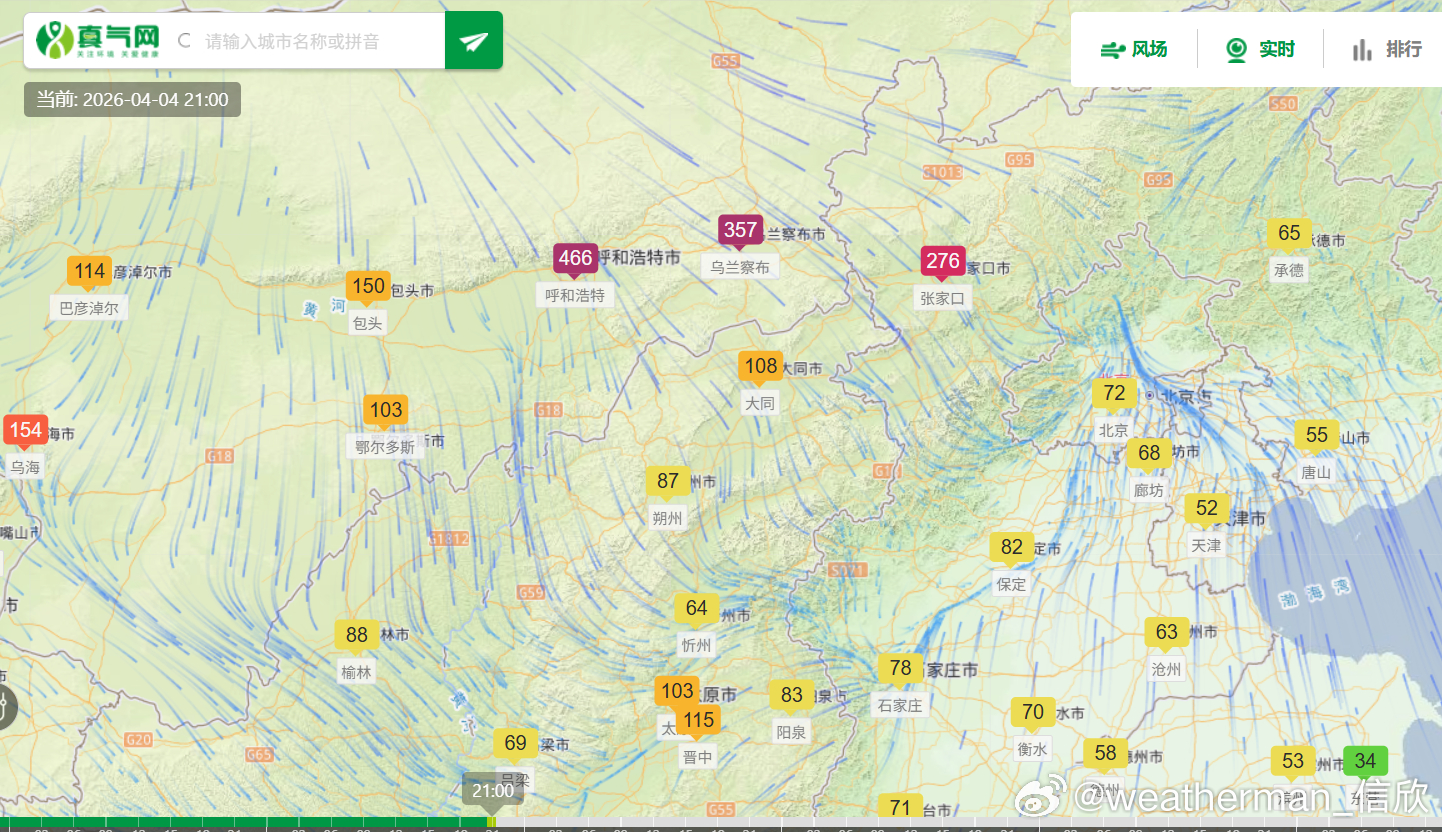Switch to the 风场 wind field view

(1134, 49)
